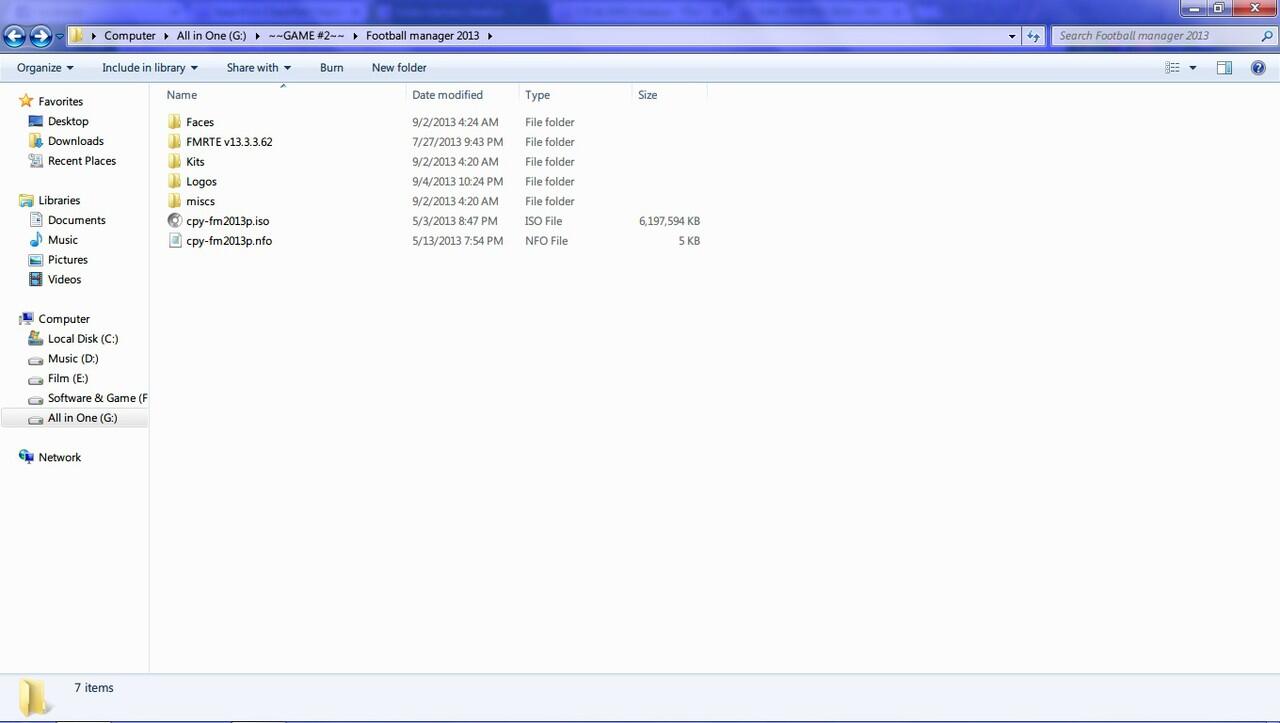1280x723 pixels.
Task: Open the Music library
Action: tap(62, 240)
